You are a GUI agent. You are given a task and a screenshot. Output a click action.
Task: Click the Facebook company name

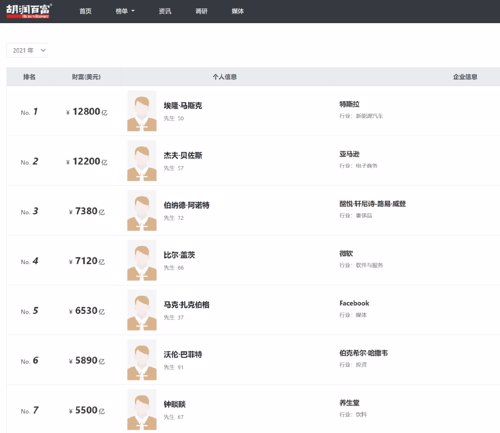pos(354,303)
